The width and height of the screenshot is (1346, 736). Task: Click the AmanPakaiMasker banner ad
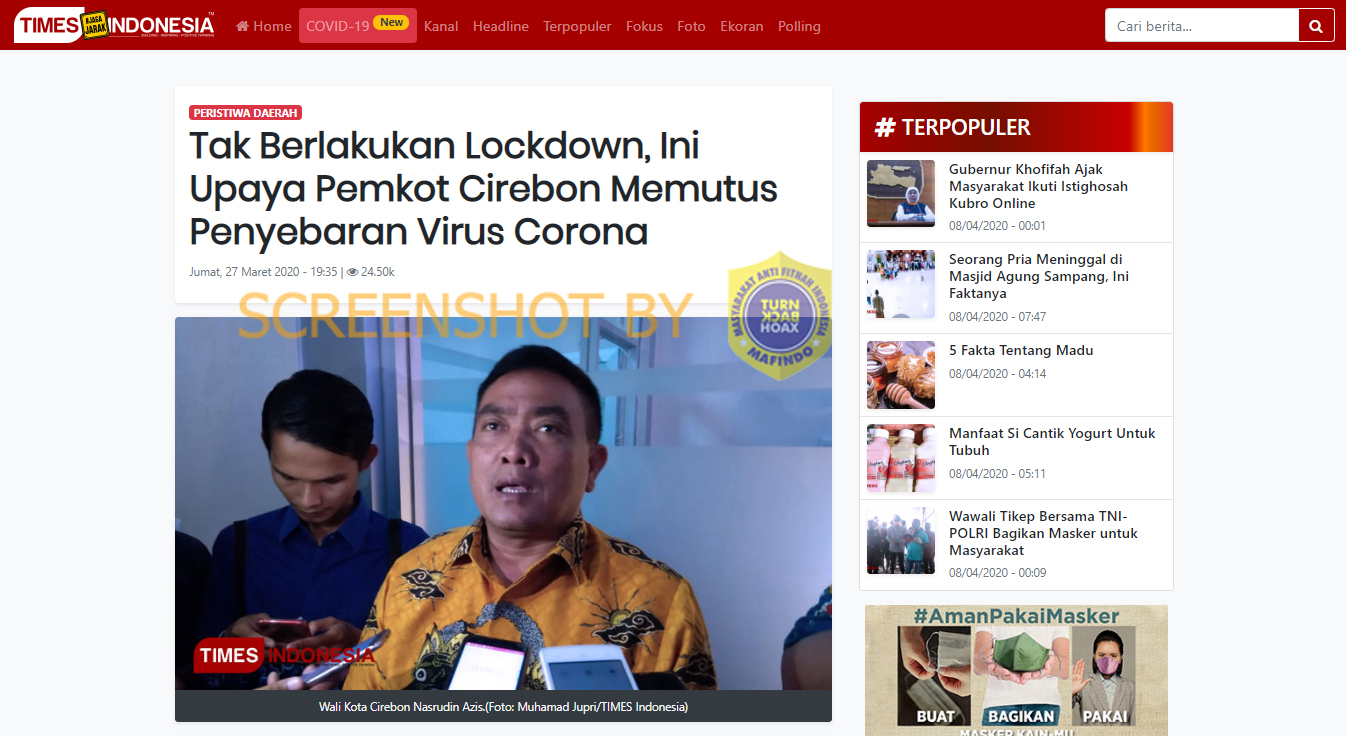coord(1016,670)
